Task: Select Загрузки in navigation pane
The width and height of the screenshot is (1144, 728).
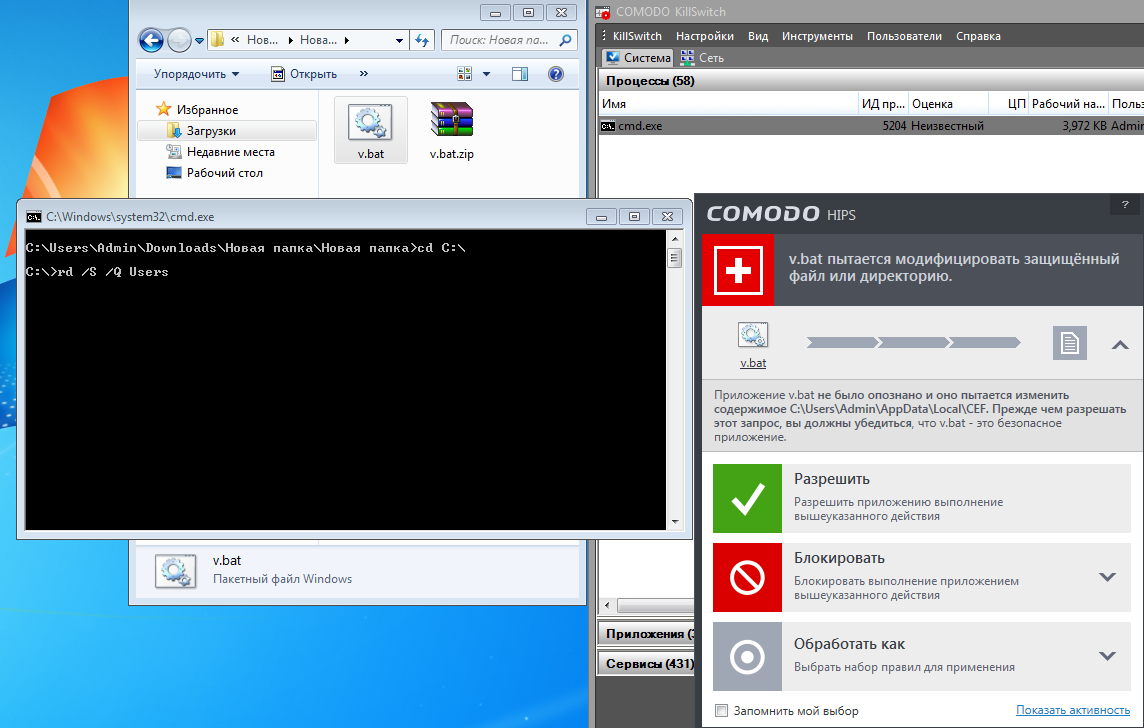Action: (x=227, y=131)
